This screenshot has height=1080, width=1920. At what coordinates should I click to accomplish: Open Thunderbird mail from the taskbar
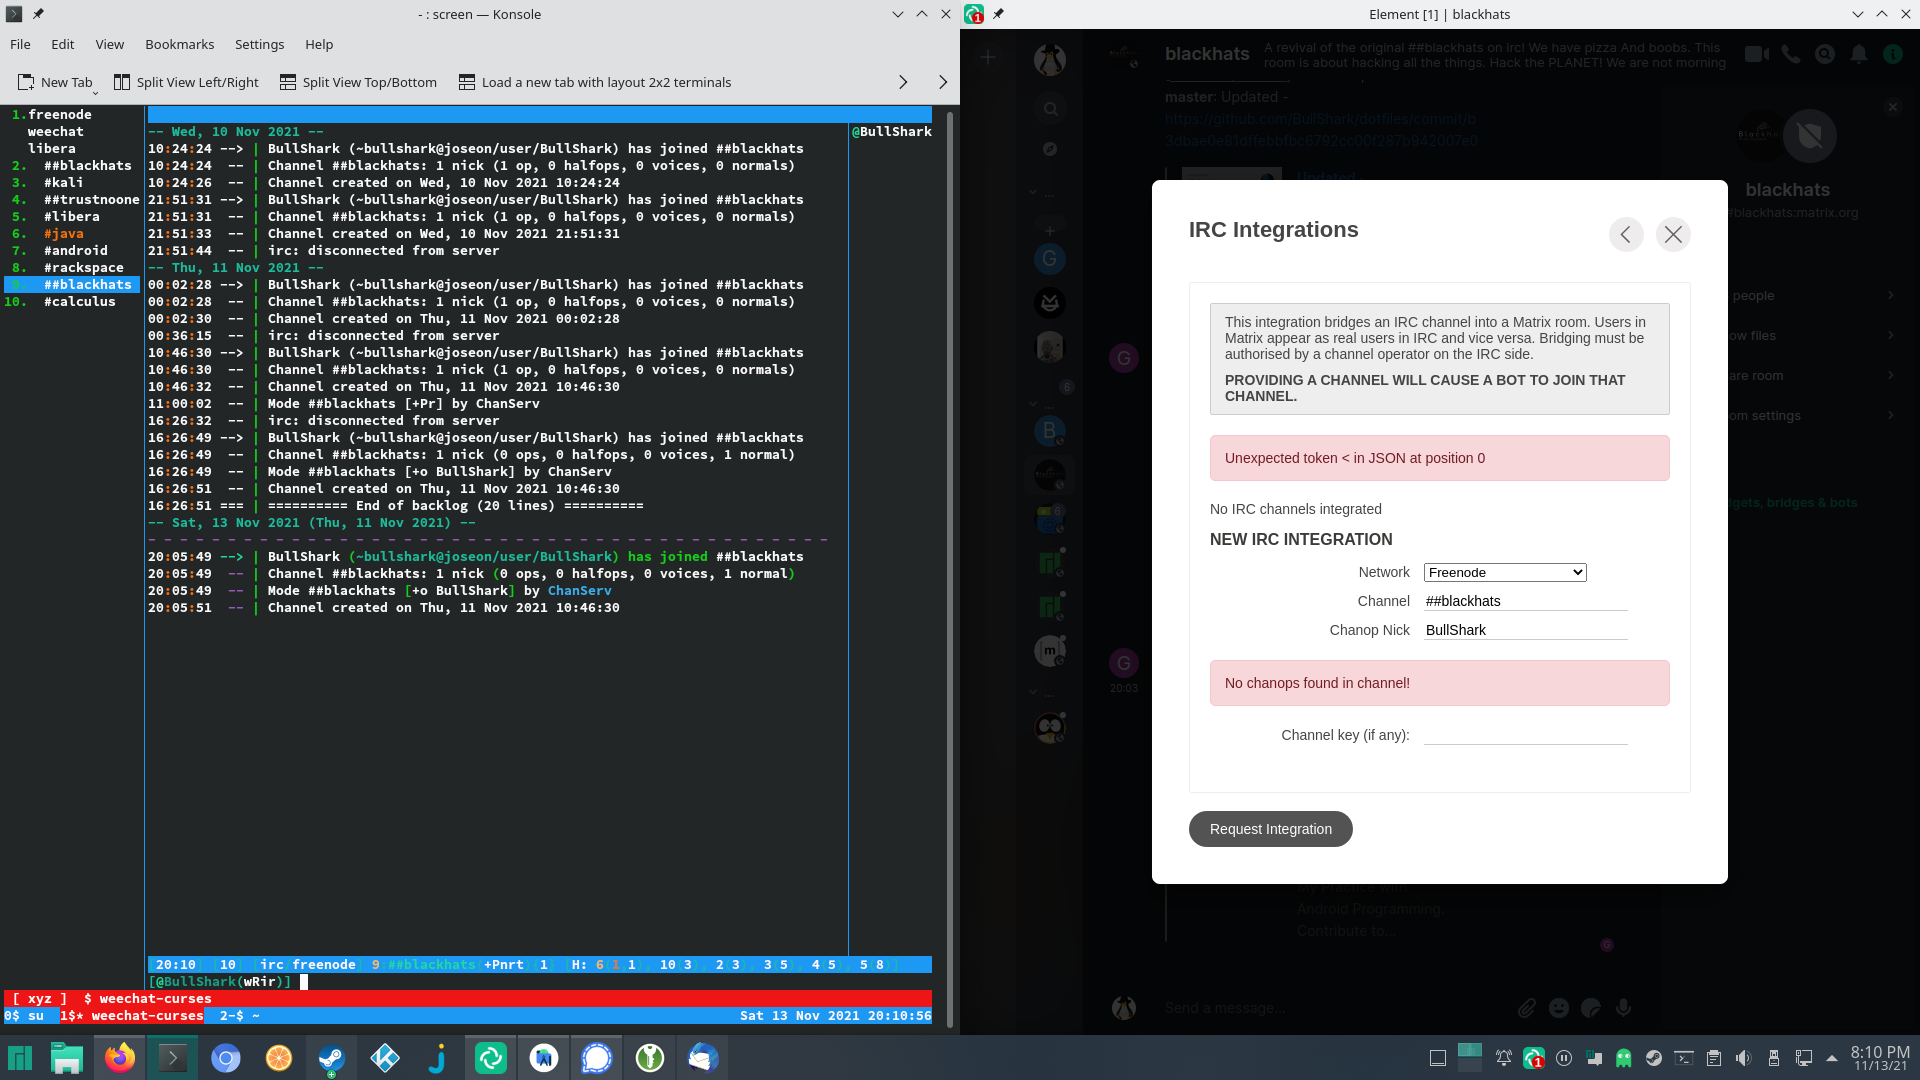click(x=703, y=1058)
